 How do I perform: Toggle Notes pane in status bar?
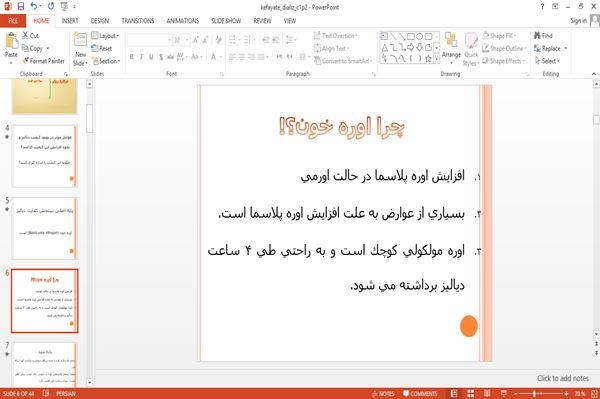[383, 394]
